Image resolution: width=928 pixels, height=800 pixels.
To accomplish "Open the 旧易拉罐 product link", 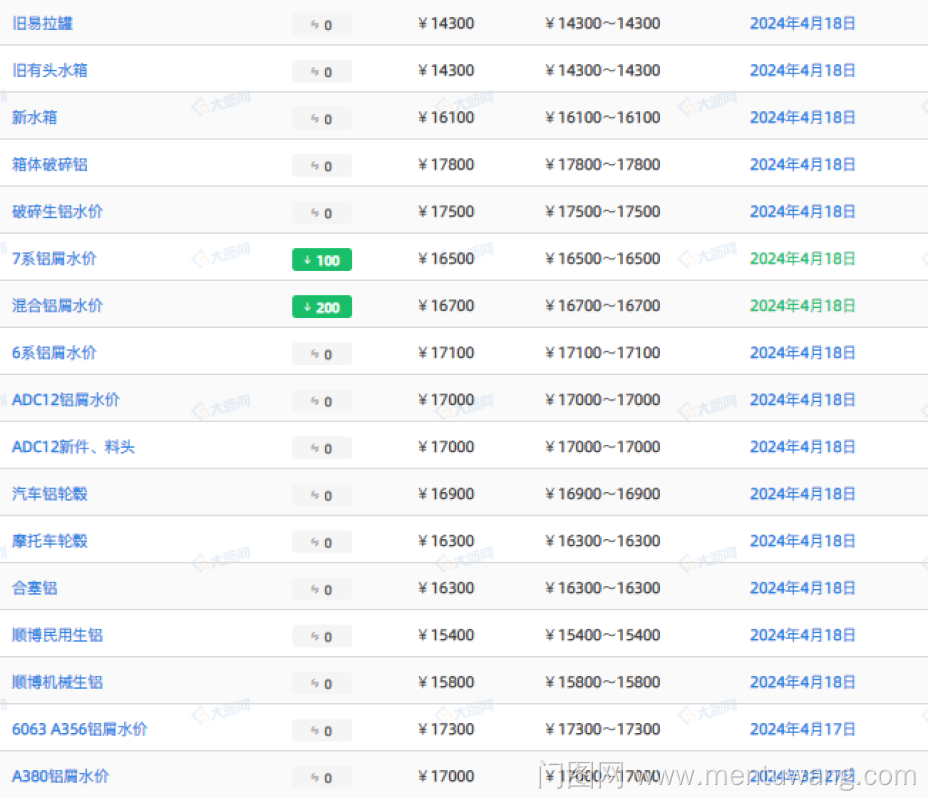I will [x=42, y=23].
